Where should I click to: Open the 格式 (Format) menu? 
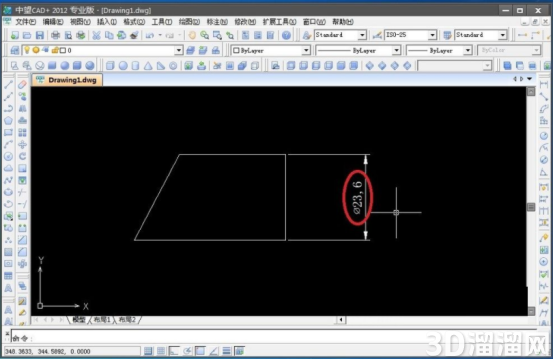pyautogui.click(x=134, y=22)
